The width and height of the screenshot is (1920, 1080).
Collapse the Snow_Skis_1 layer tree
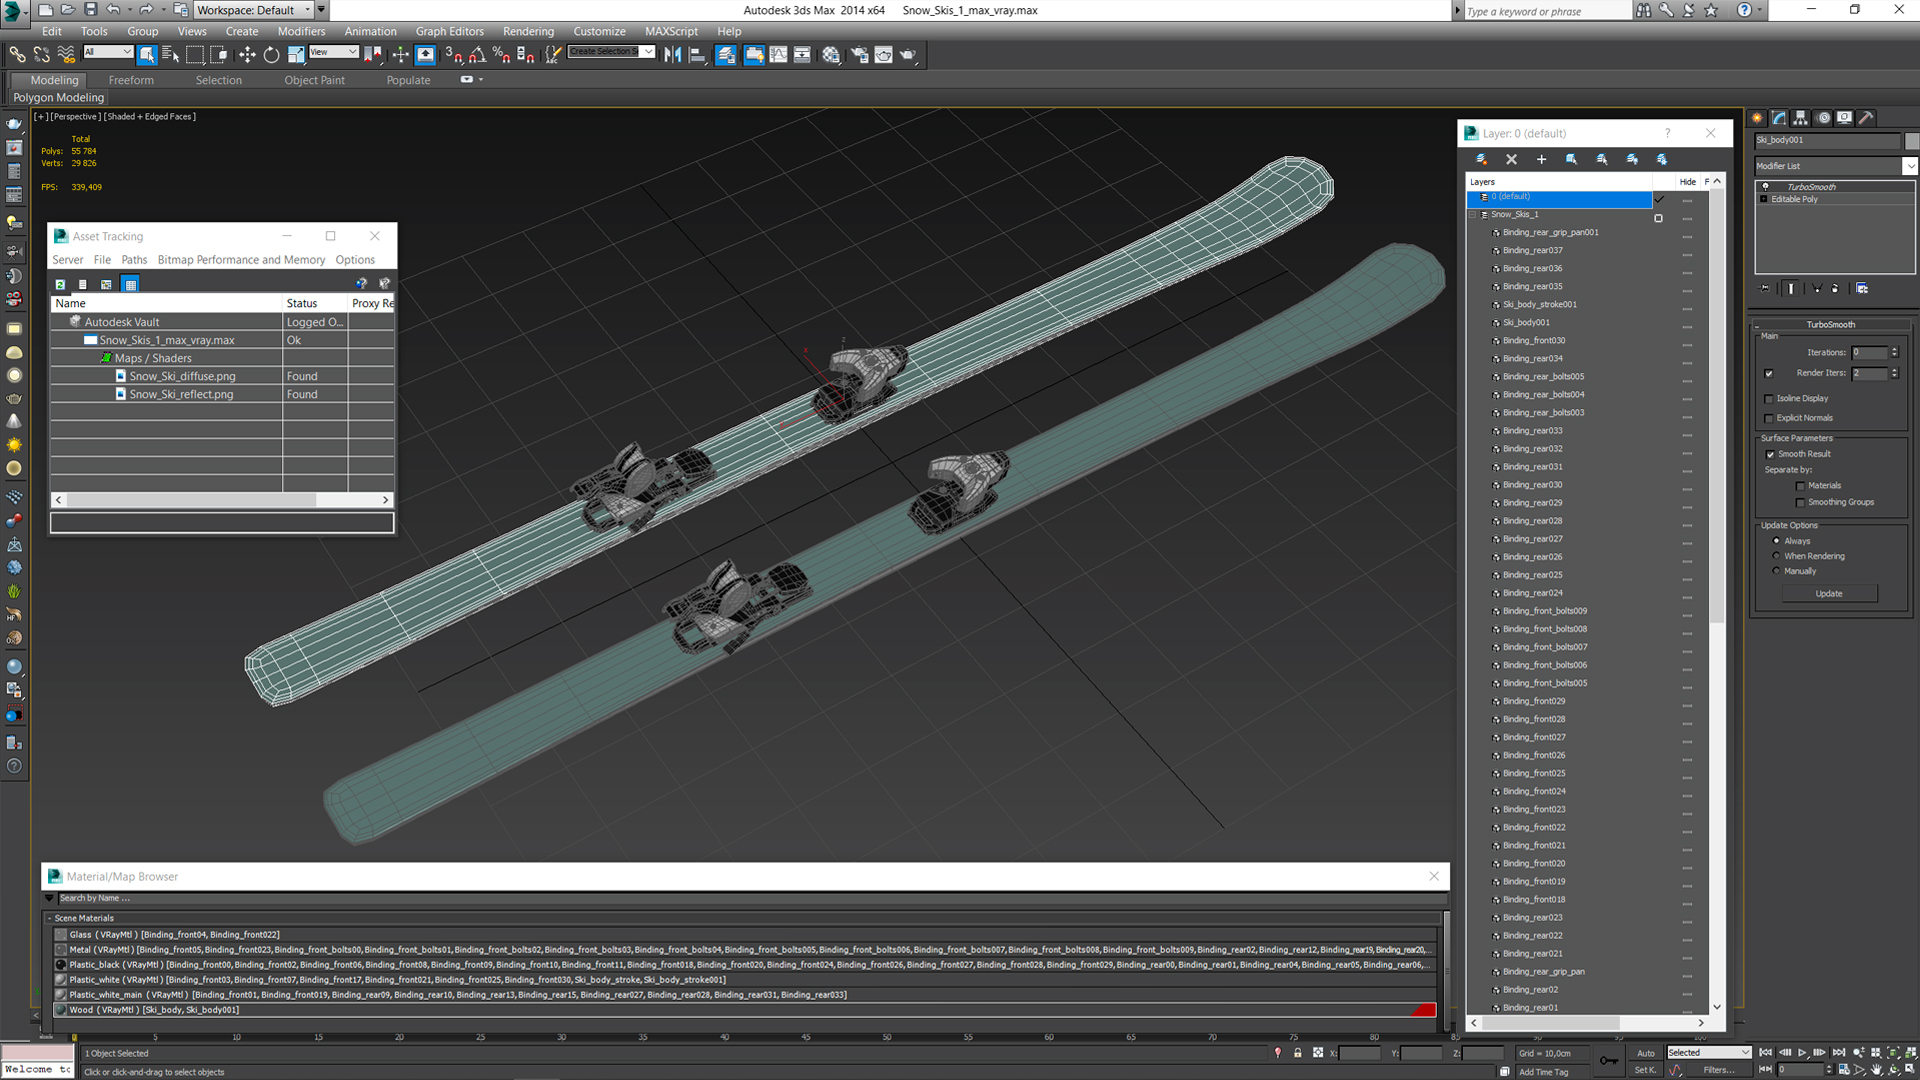tap(1473, 215)
